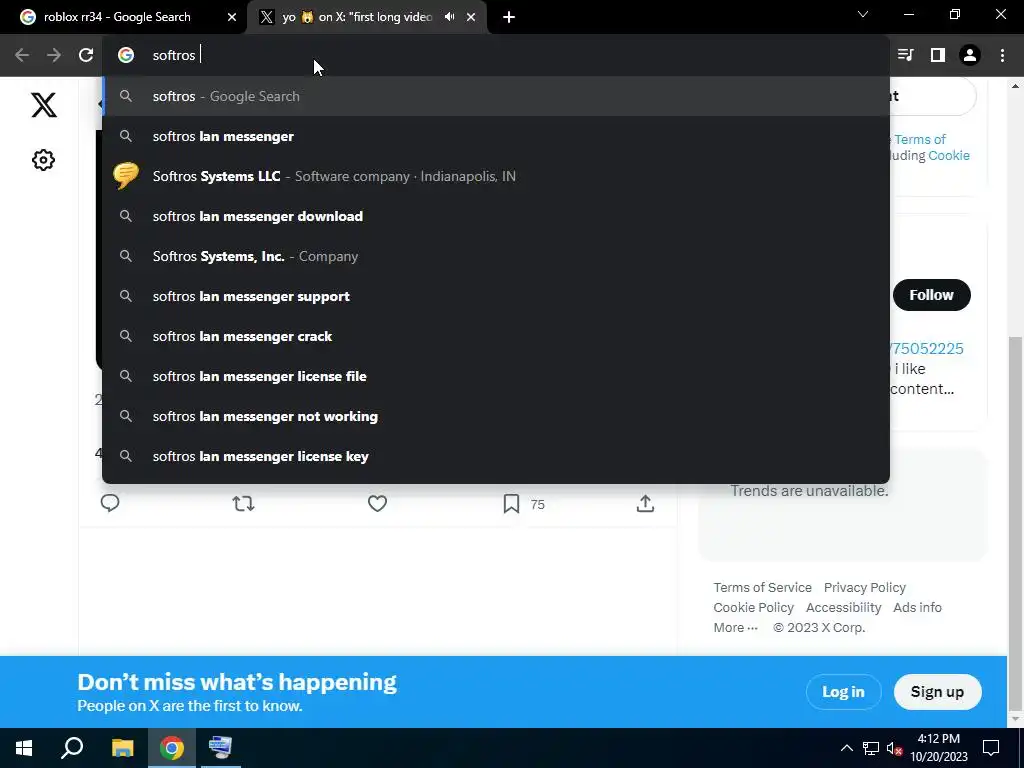Screen dimensions: 1024x768
Task: Click the Follow button
Action: [x=931, y=295]
